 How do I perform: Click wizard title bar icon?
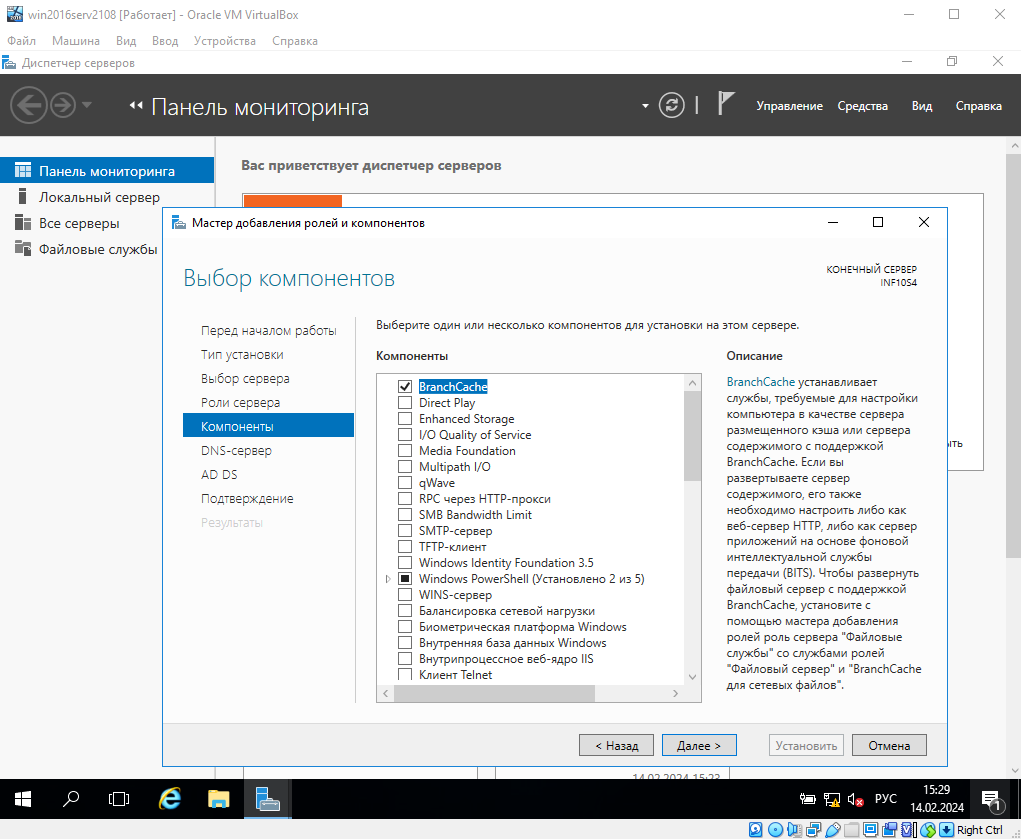pos(178,223)
